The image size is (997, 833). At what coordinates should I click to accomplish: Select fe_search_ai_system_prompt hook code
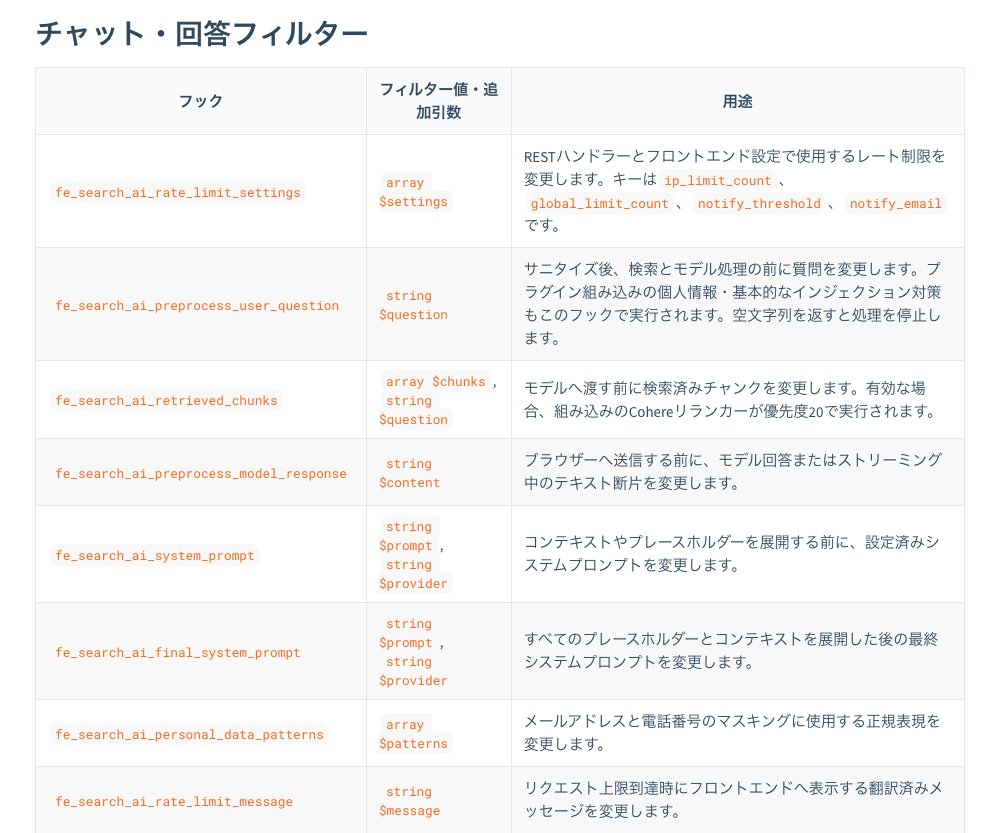click(155, 555)
